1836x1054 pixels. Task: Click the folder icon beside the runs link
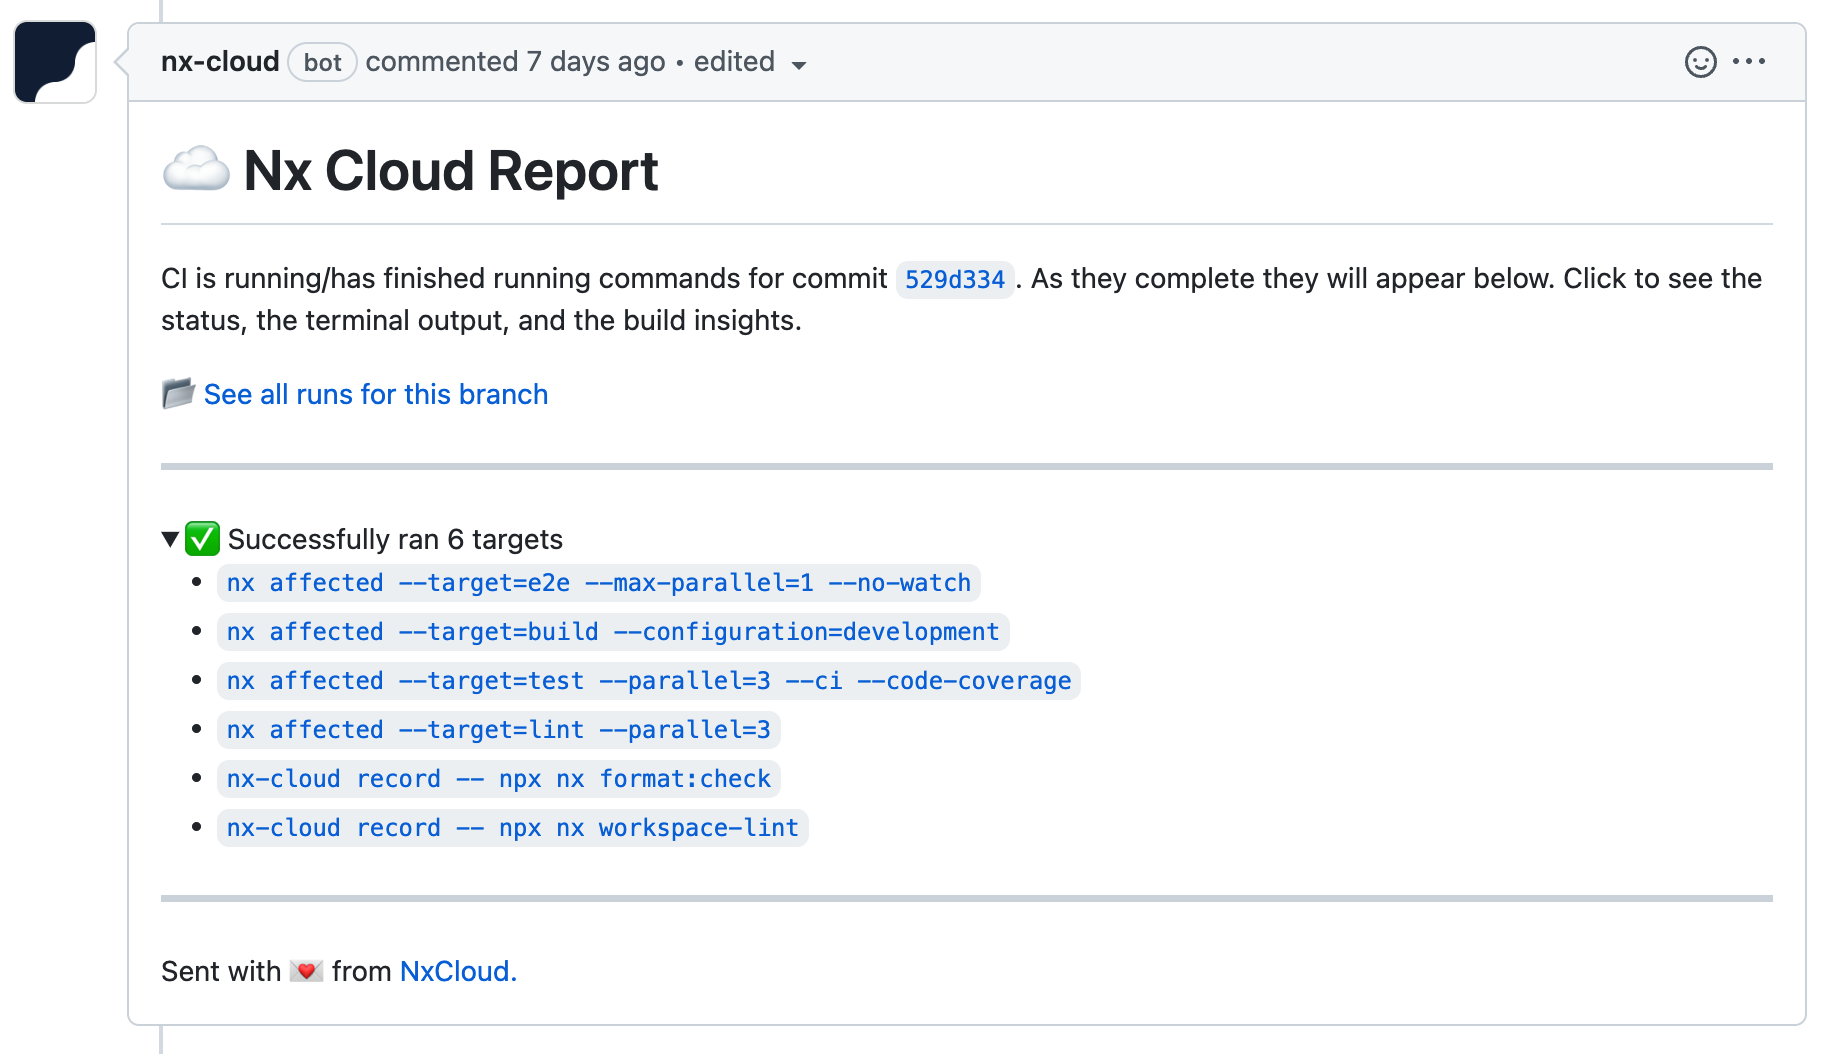click(177, 393)
